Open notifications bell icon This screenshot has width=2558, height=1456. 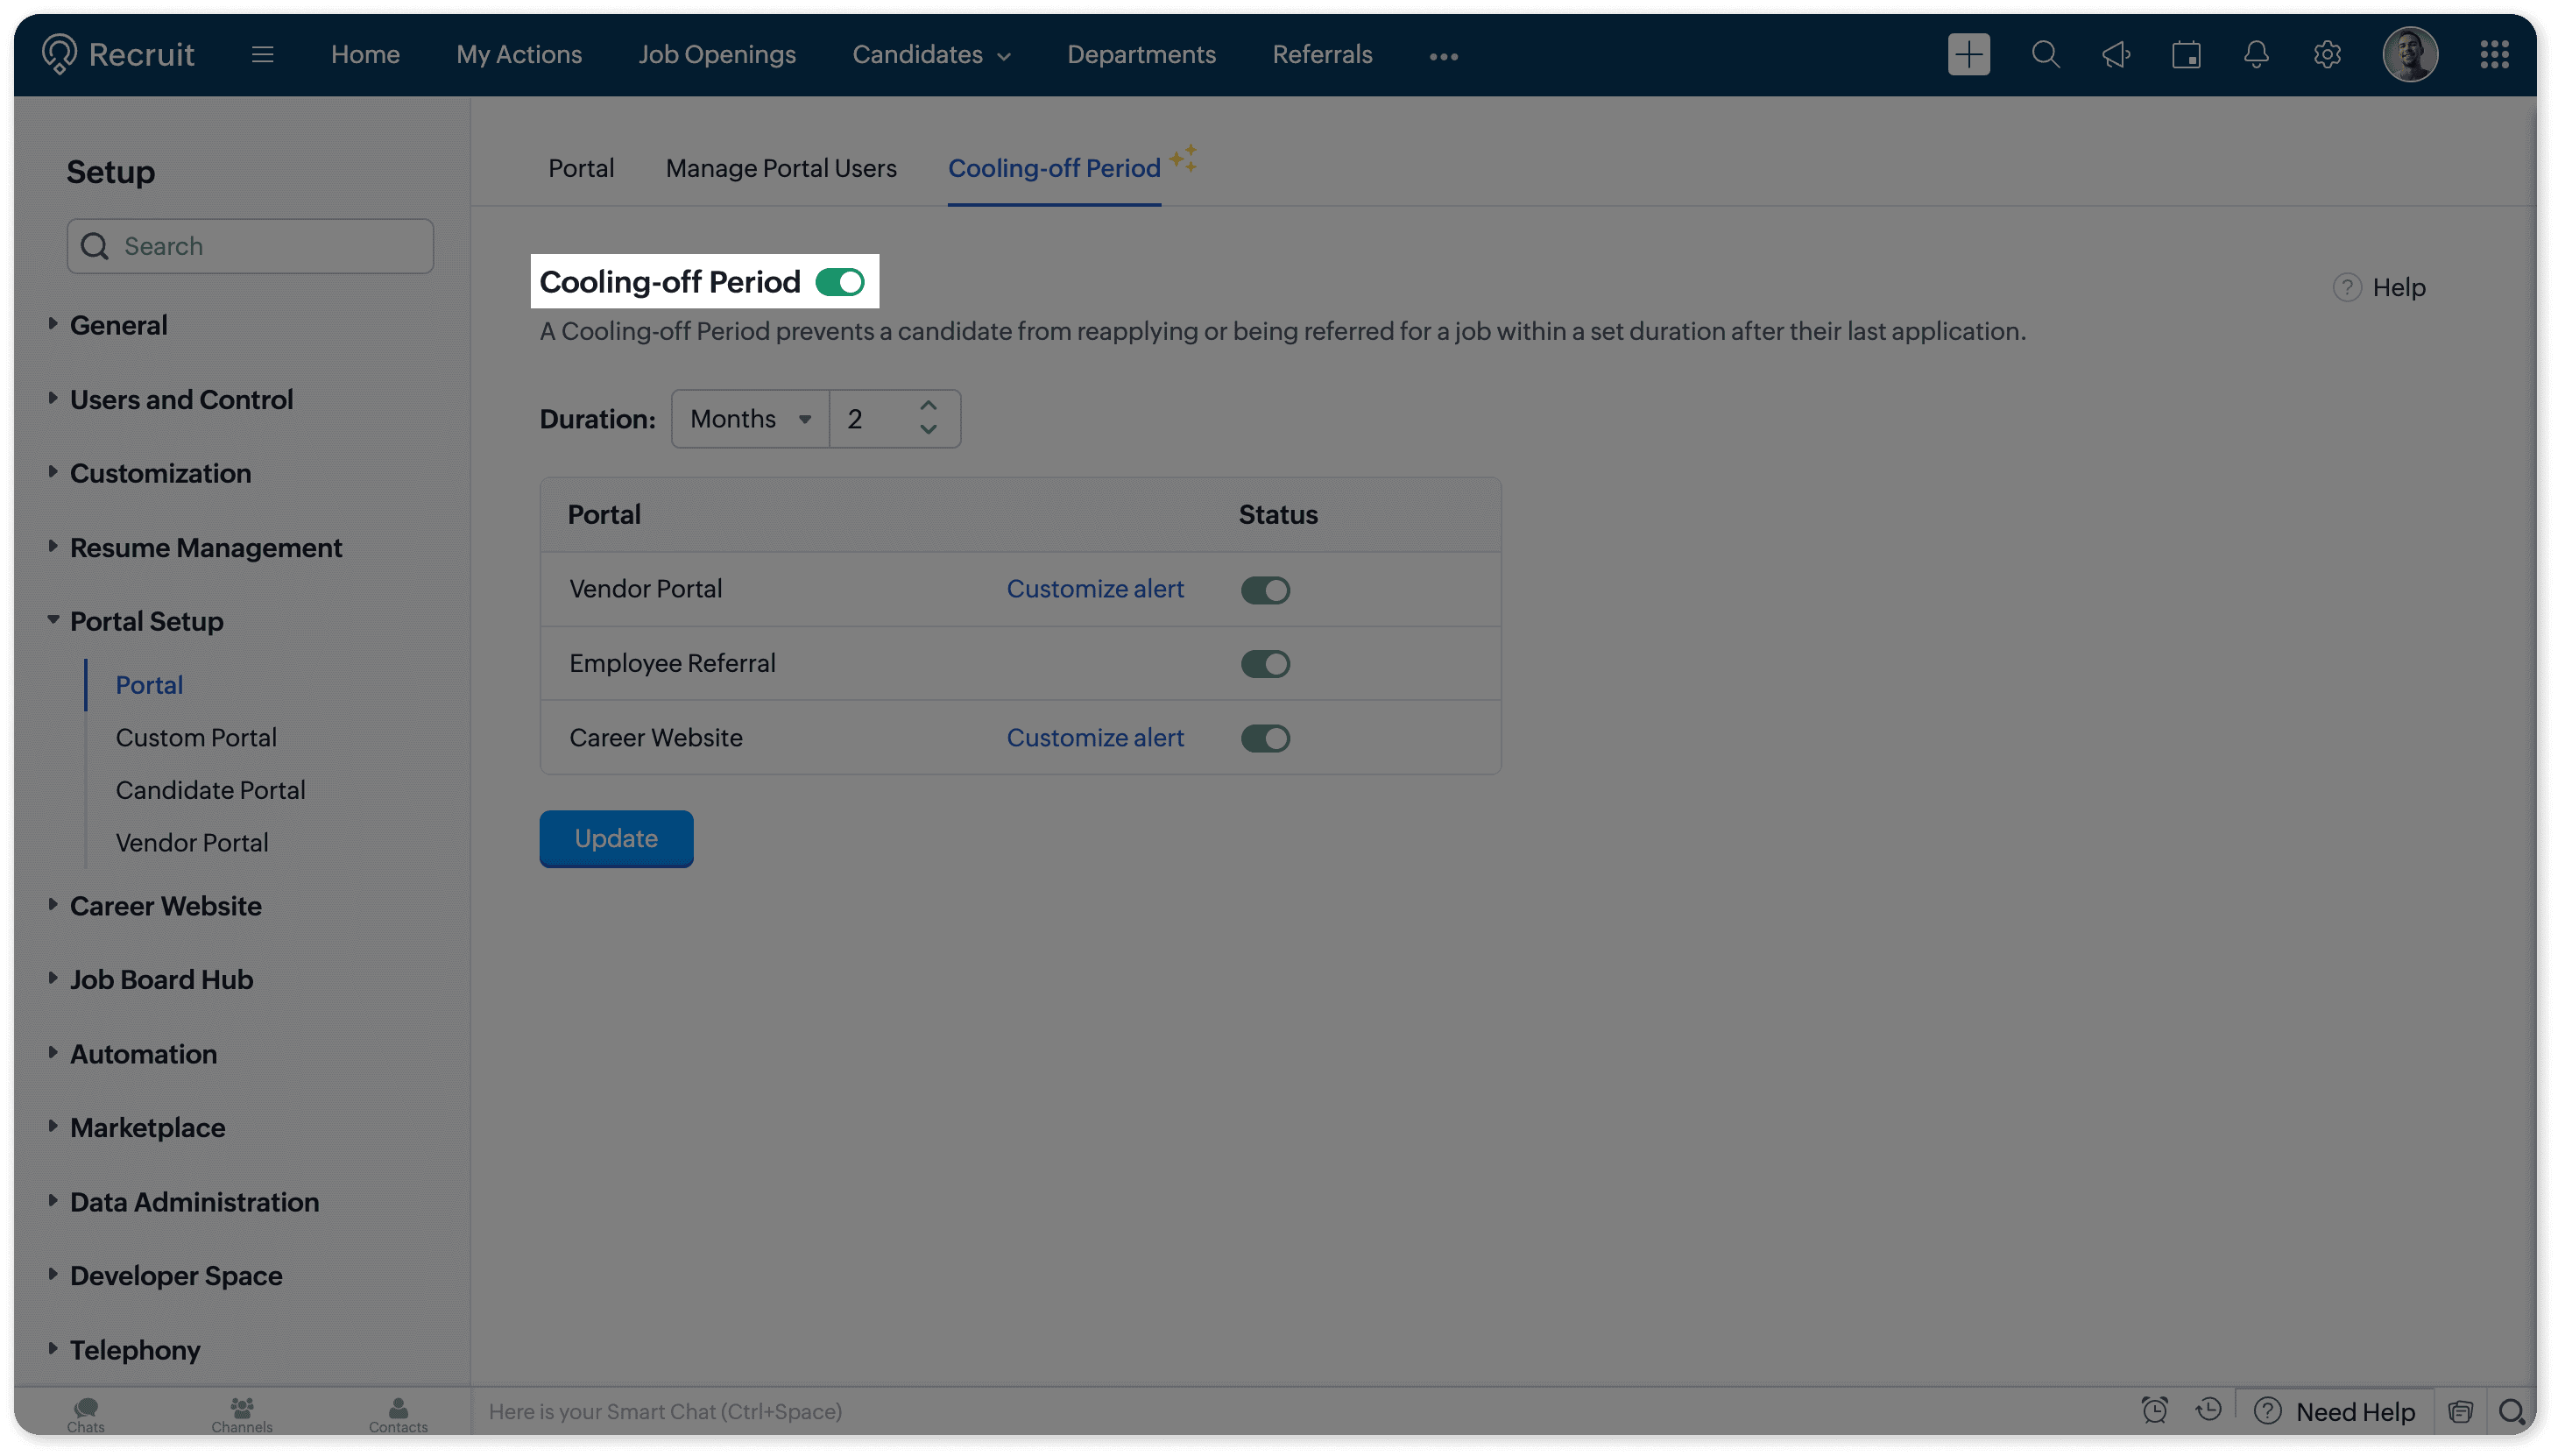[x=2256, y=55]
